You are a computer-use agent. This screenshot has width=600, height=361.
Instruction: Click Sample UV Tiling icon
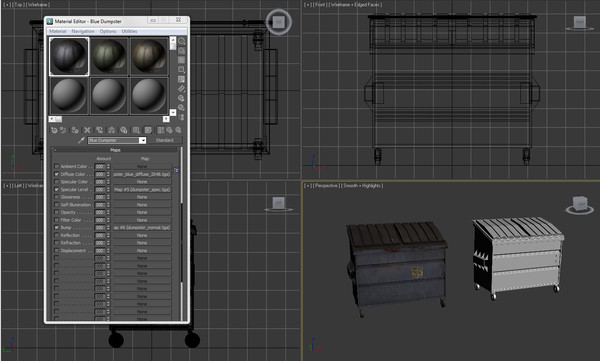tap(182, 70)
